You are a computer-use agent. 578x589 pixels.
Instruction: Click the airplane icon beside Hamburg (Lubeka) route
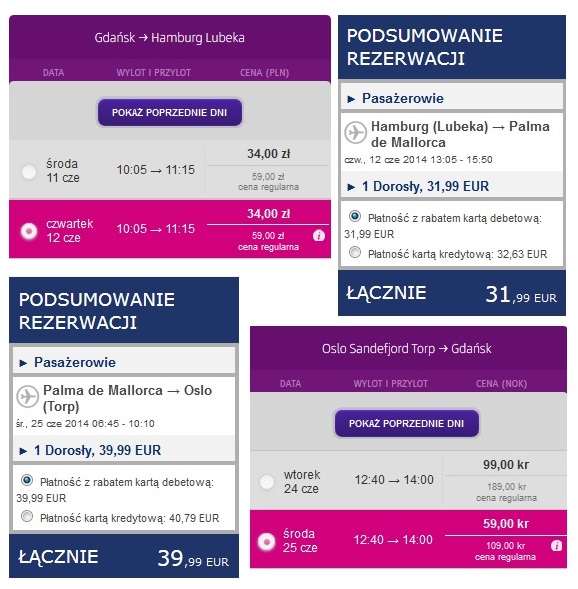tap(355, 132)
